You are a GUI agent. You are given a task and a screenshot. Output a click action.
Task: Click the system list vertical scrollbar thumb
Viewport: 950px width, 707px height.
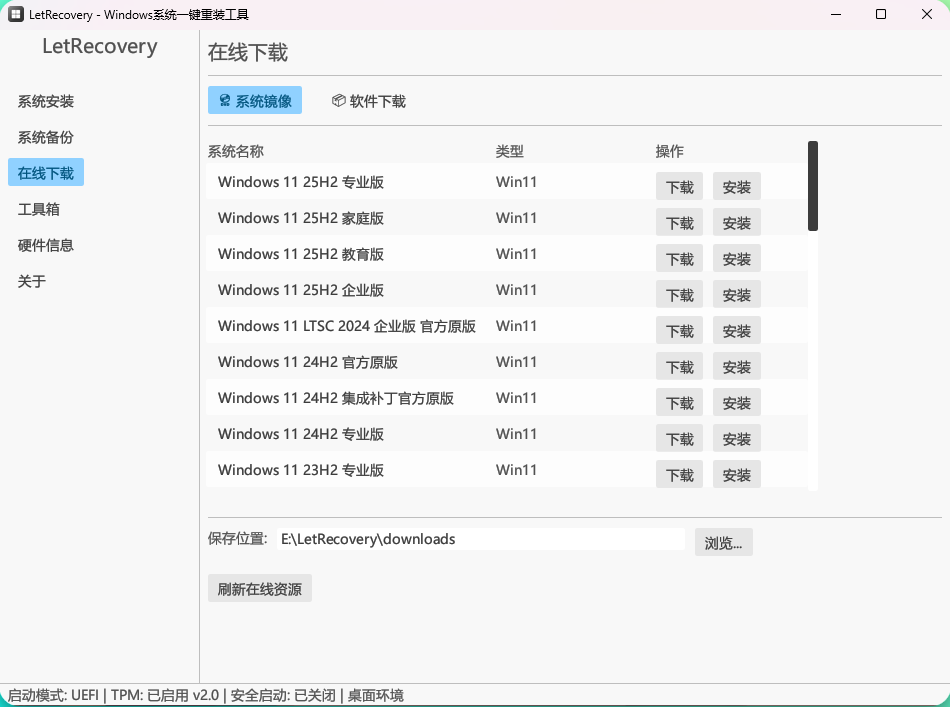[812, 186]
